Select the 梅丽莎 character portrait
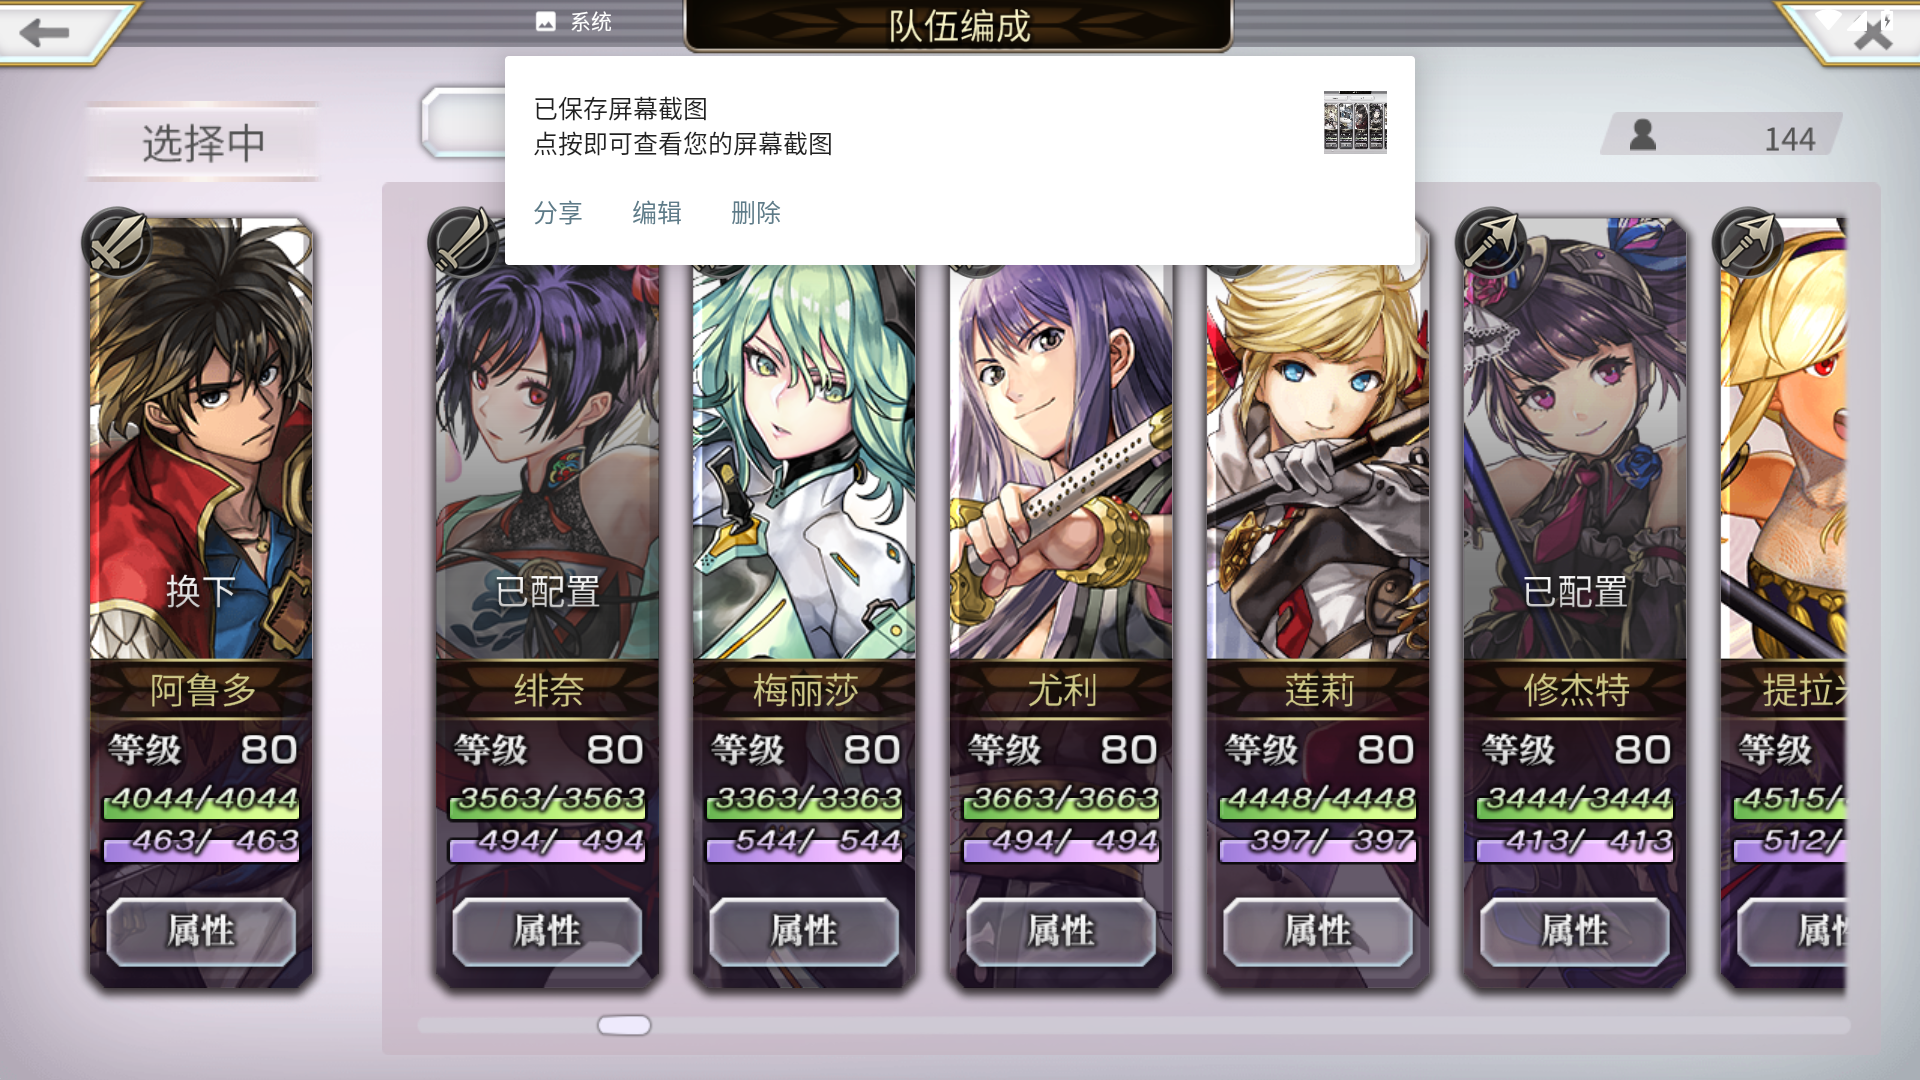The width and height of the screenshot is (1920, 1080). click(x=804, y=462)
